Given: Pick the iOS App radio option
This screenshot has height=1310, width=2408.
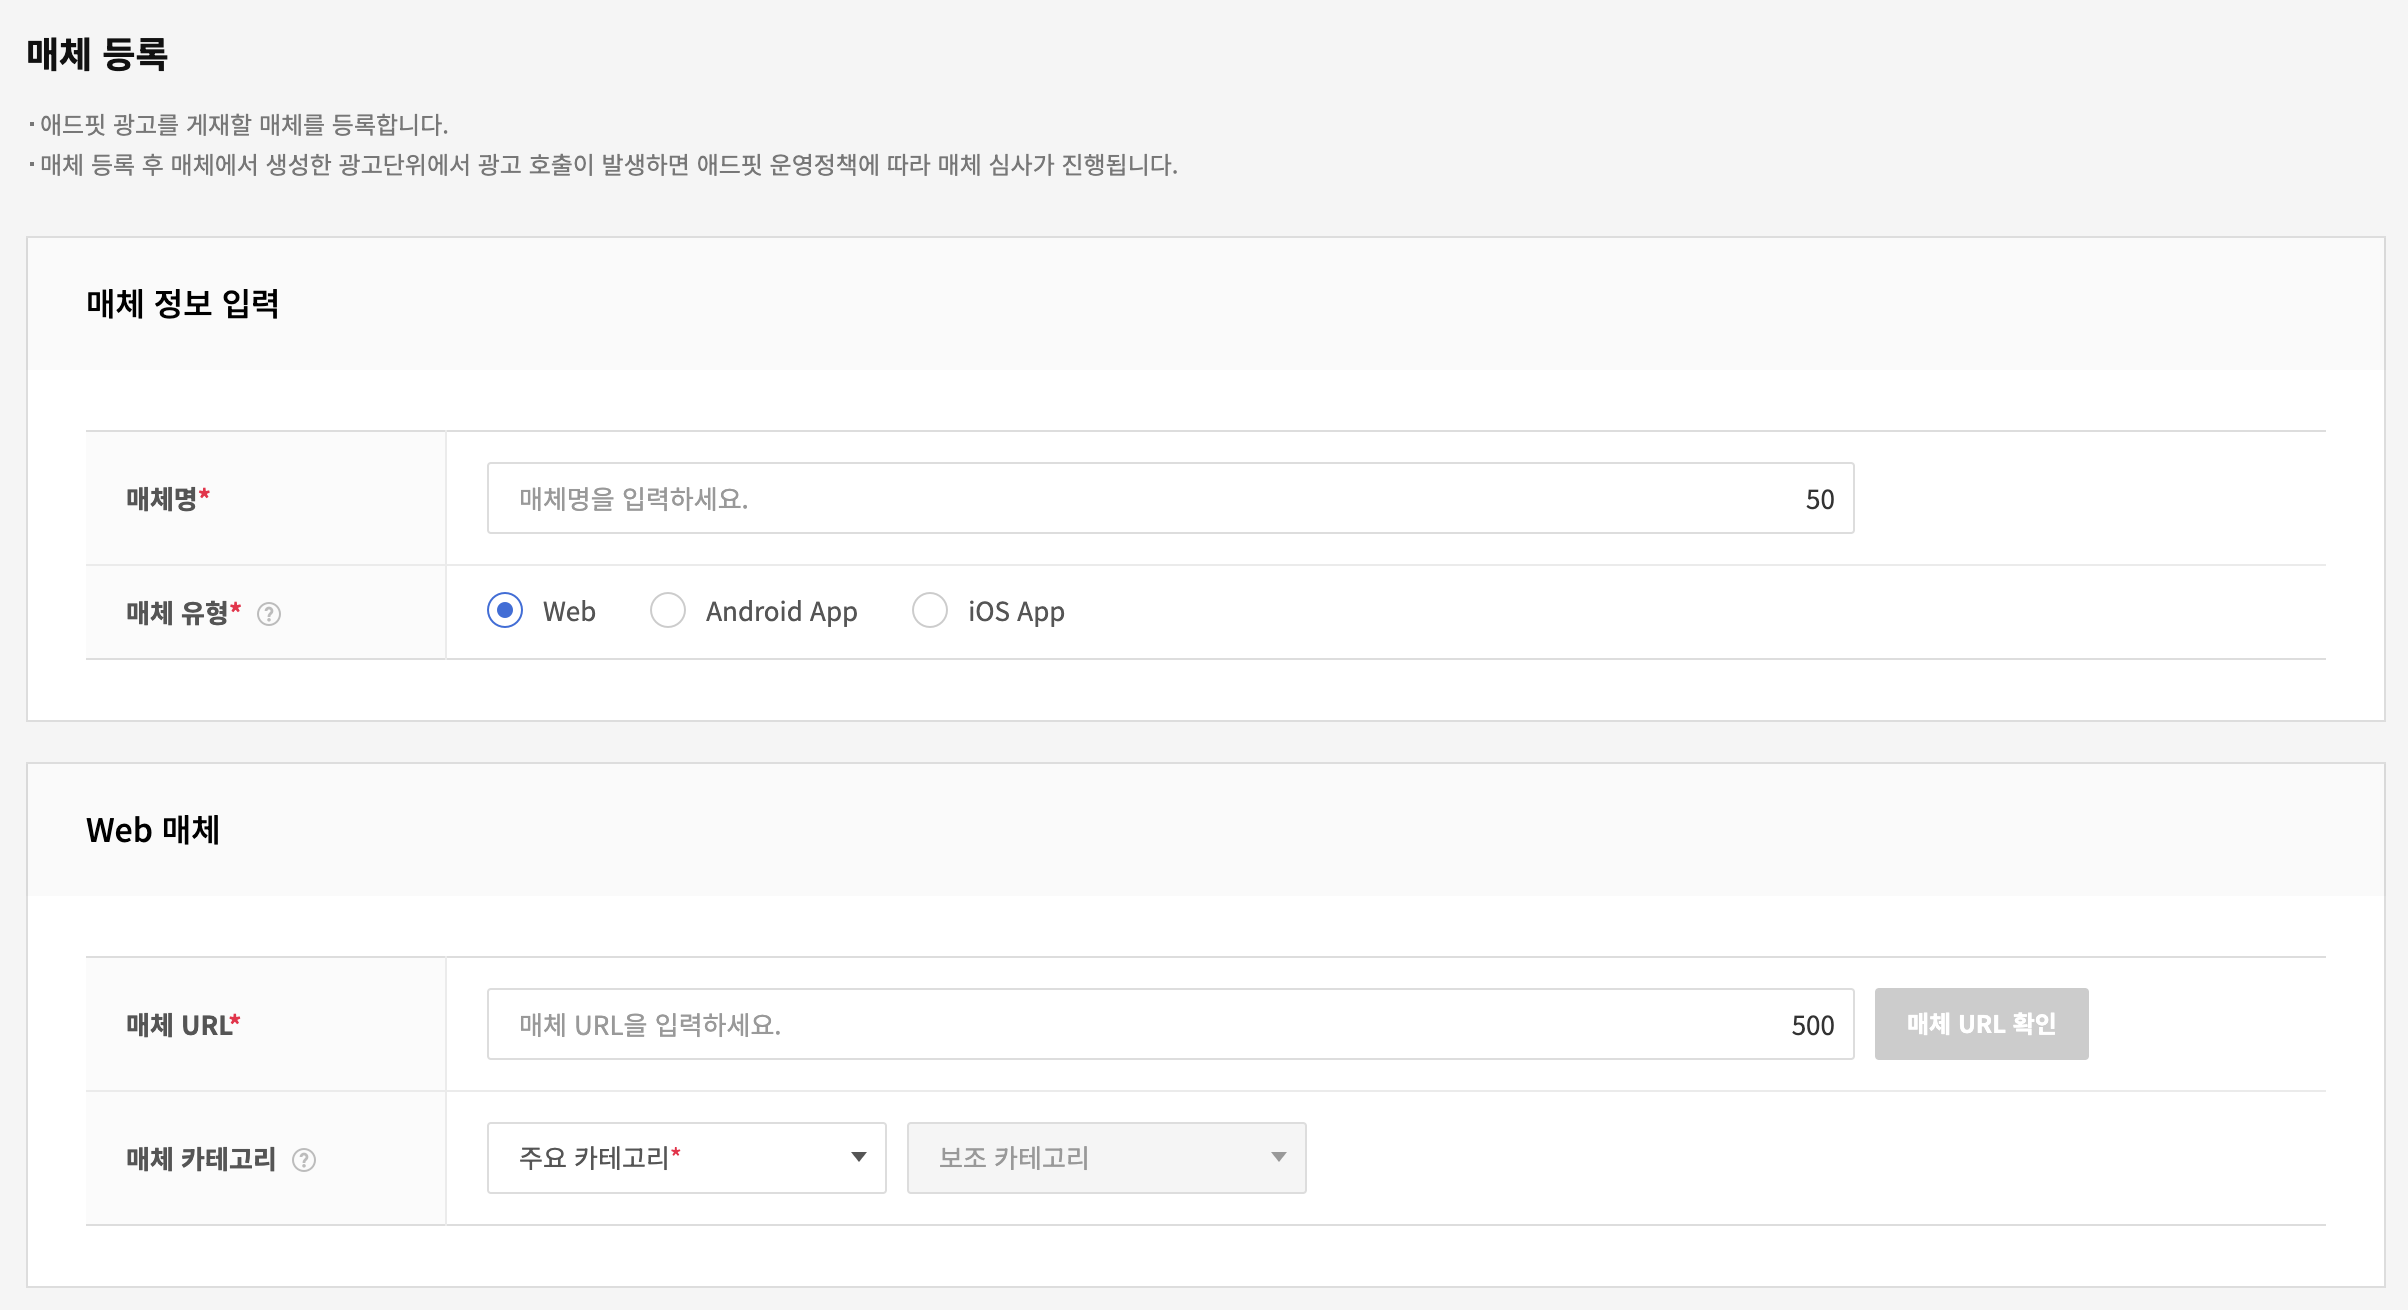Looking at the screenshot, I should (x=930, y=610).
